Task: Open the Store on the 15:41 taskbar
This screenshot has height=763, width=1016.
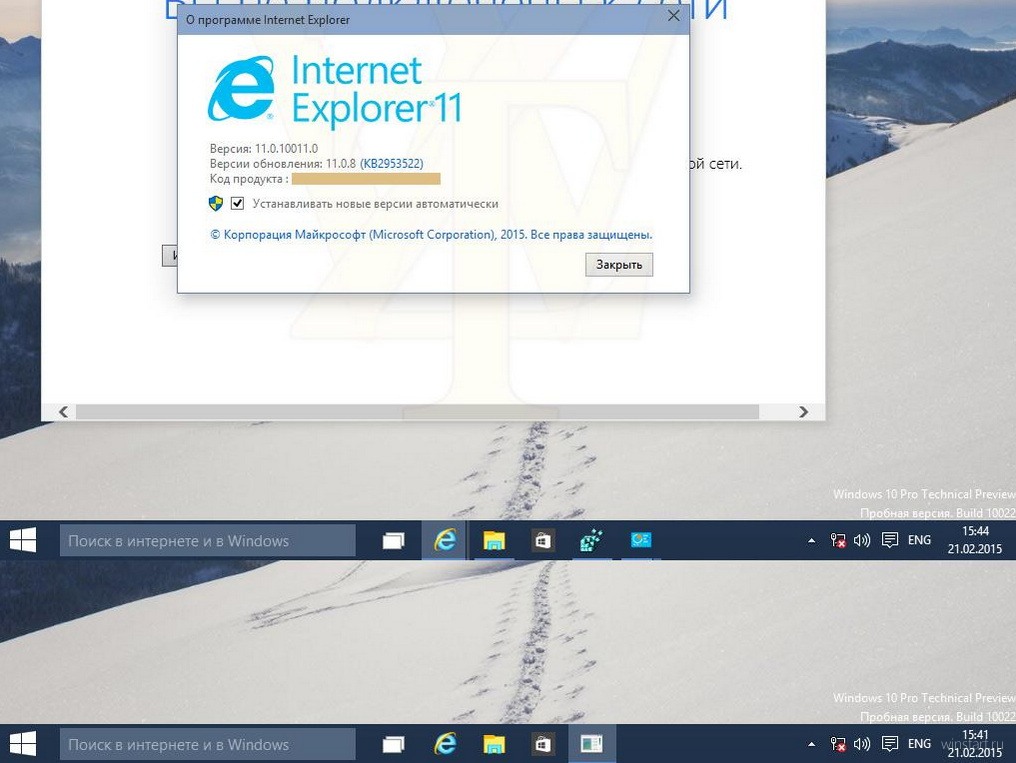Action: click(542, 744)
